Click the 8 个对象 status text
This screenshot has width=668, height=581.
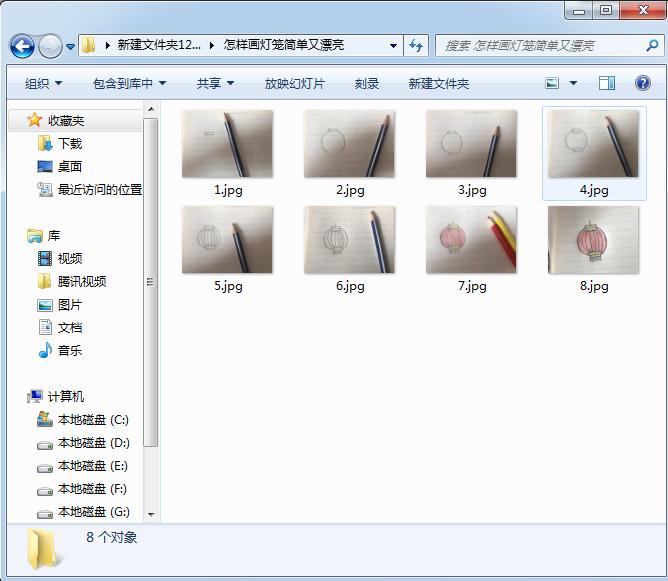click(x=112, y=537)
